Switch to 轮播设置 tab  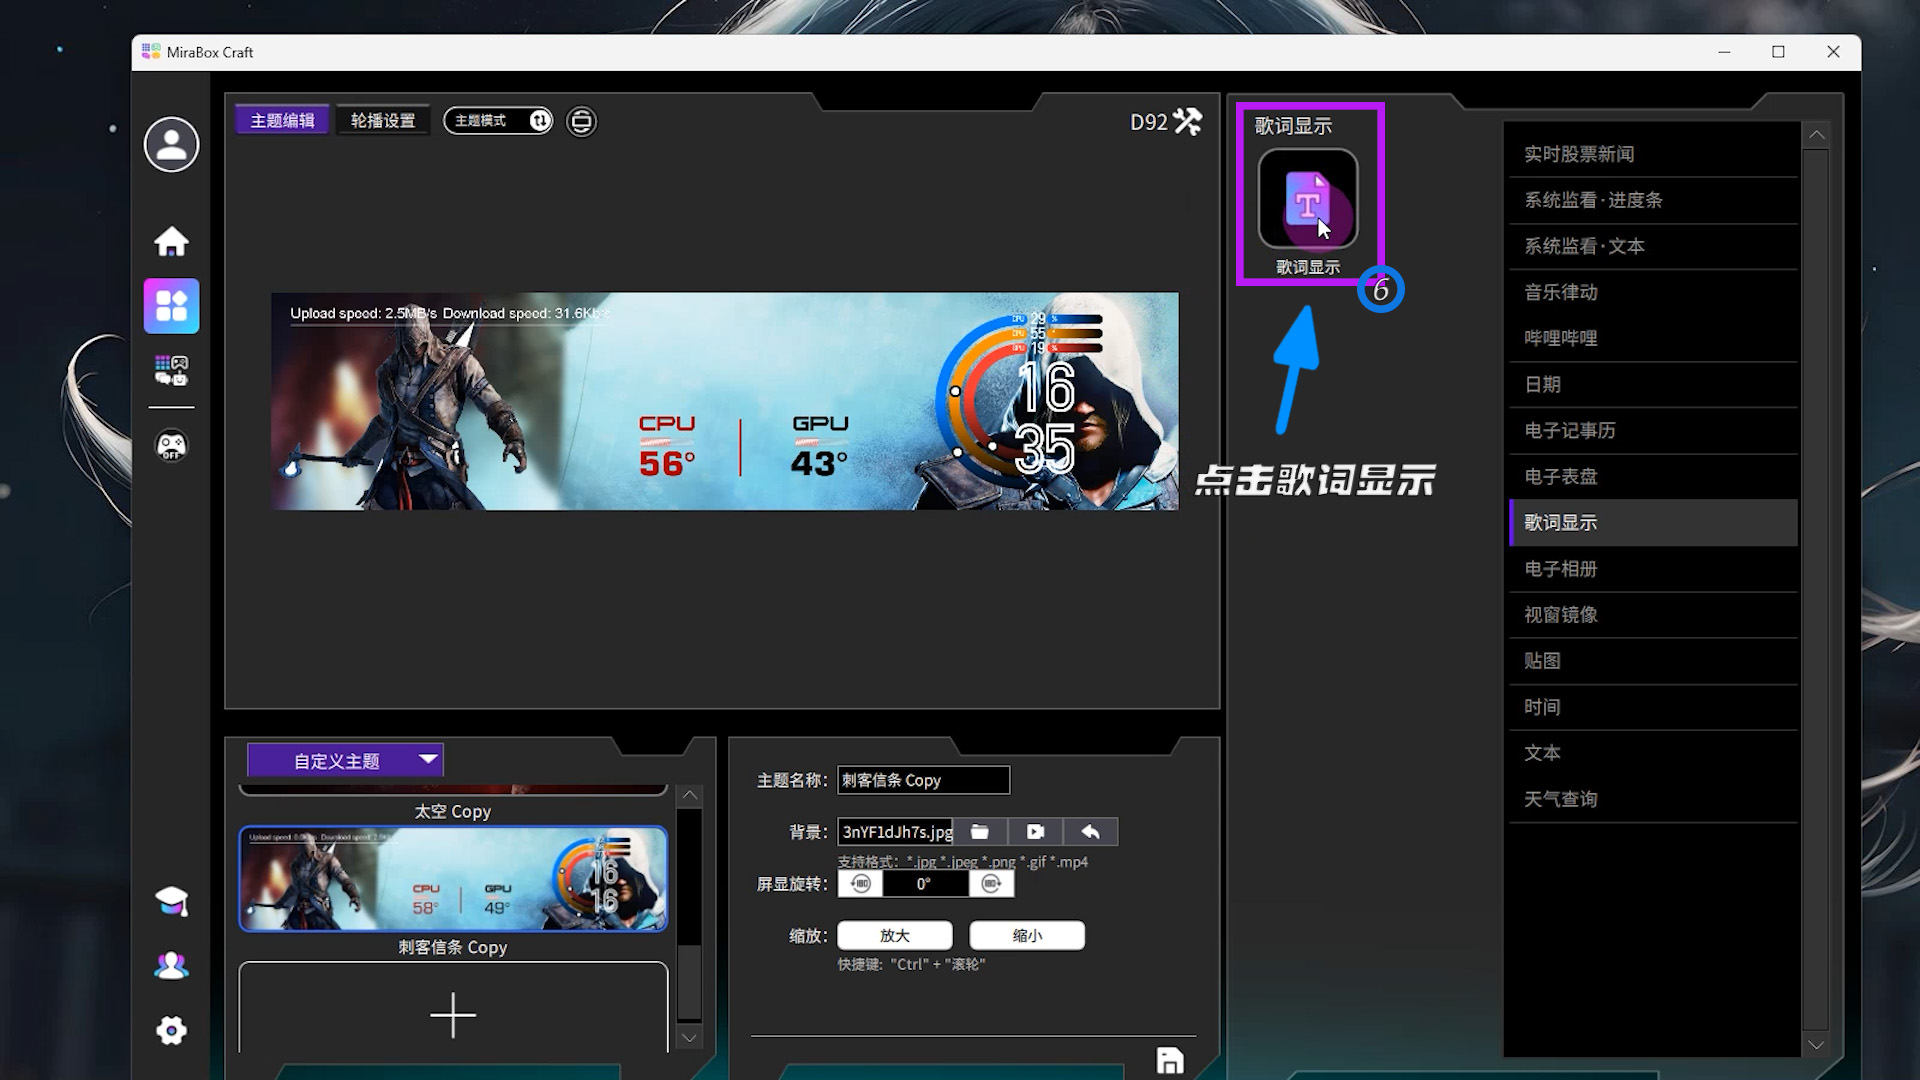(383, 121)
